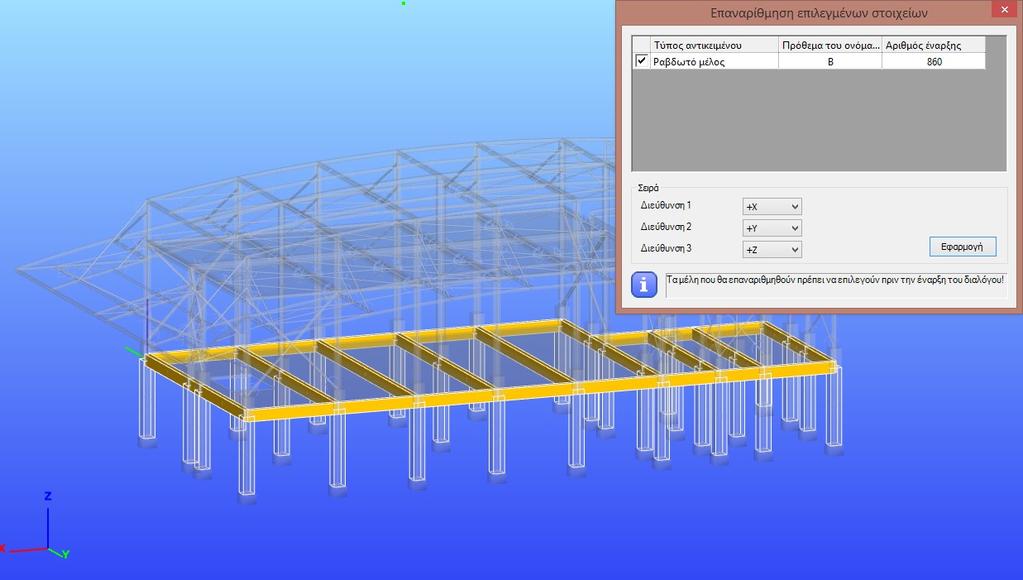Click the blue information icon
This screenshot has height=580, width=1023.
pos(644,285)
